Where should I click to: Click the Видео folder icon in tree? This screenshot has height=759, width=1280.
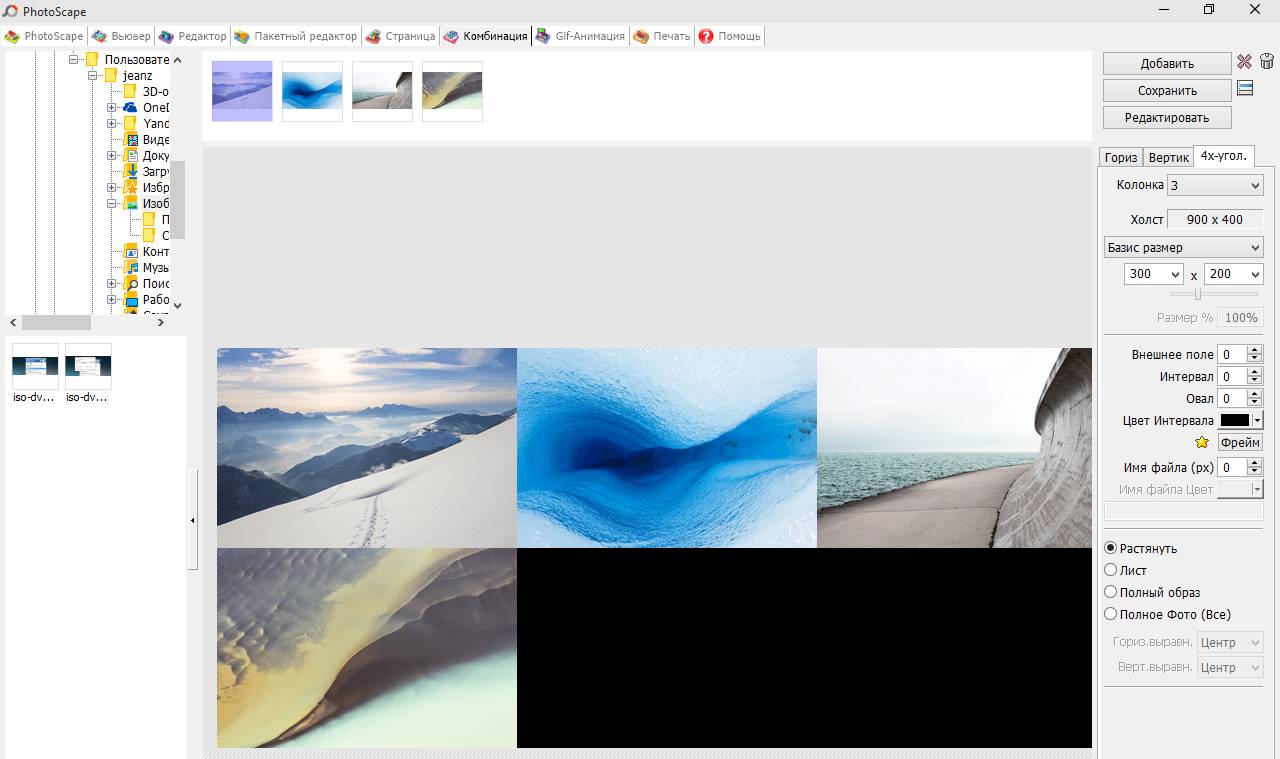coord(130,139)
